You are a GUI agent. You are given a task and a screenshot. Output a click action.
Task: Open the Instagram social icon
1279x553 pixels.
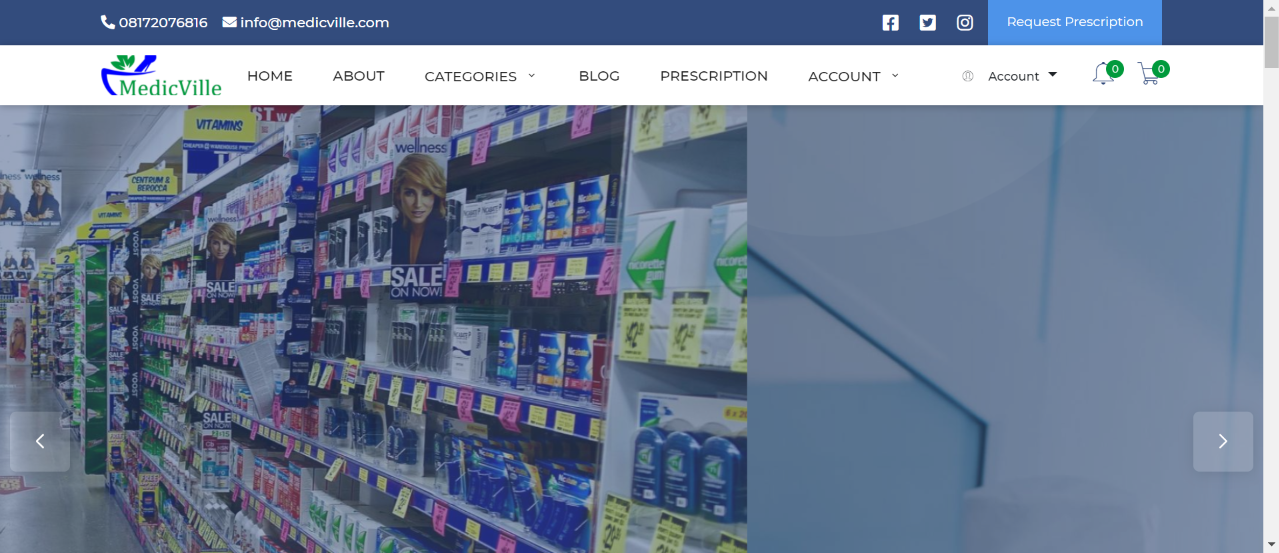964,23
